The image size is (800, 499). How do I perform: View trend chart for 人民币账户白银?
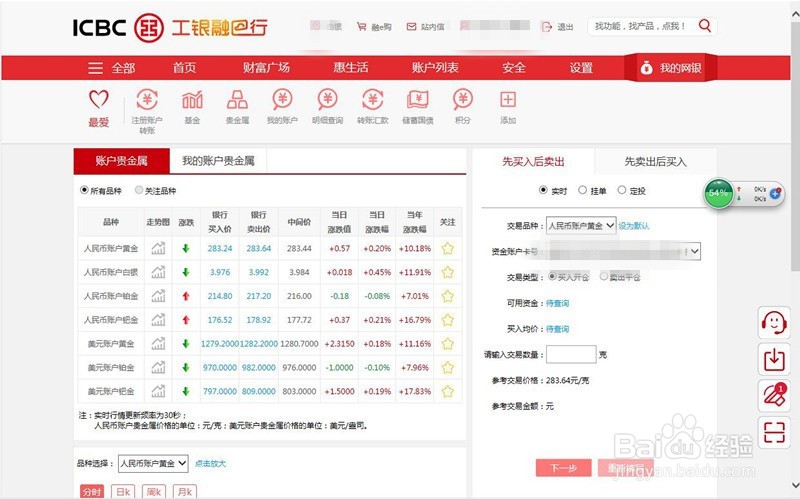tap(158, 272)
